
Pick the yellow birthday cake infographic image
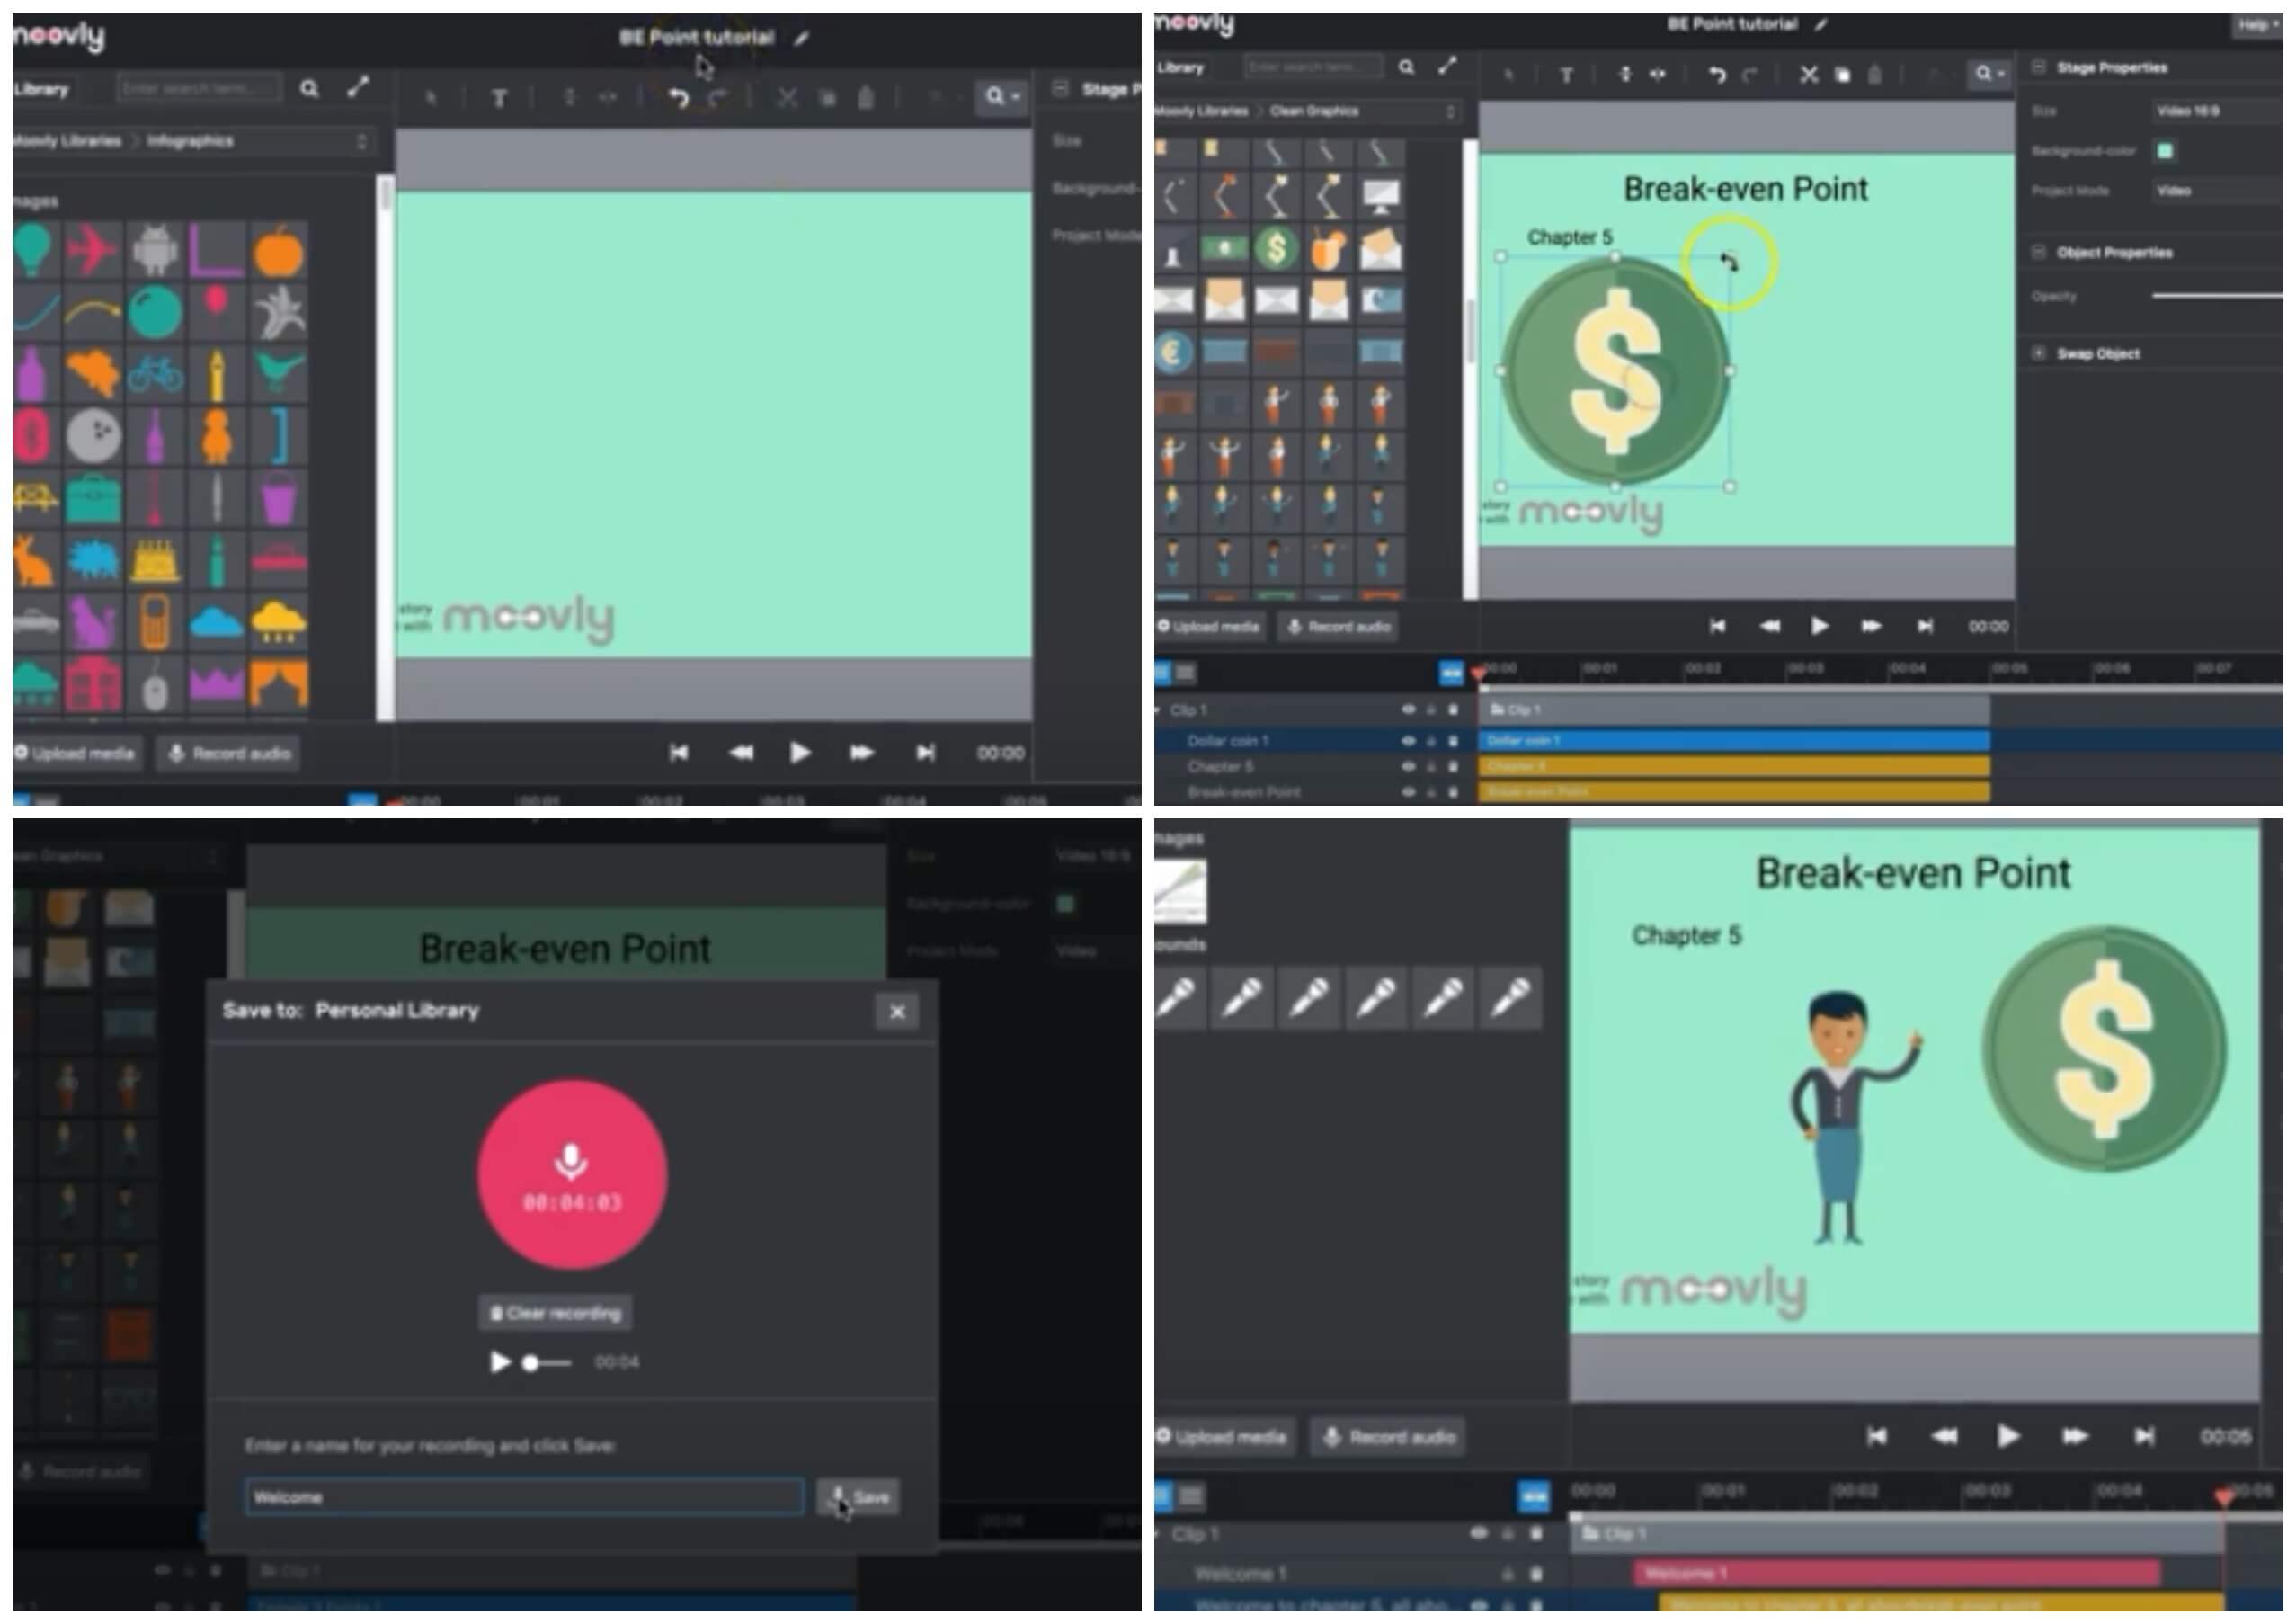click(x=154, y=560)
